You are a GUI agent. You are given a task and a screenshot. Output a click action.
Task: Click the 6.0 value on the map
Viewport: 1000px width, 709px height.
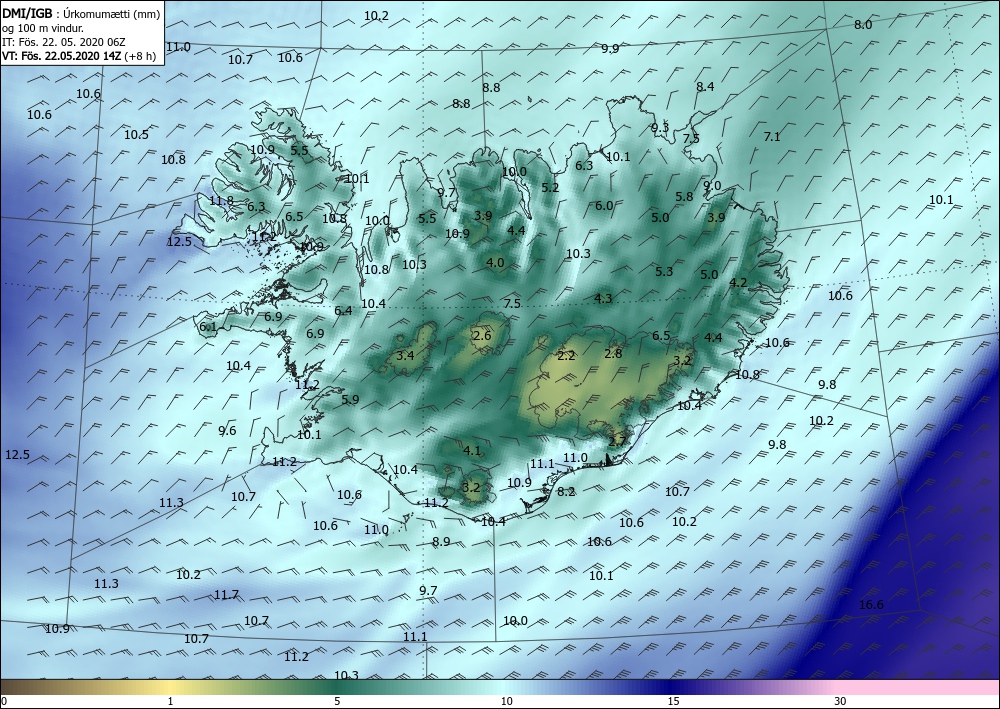[604, 206]
